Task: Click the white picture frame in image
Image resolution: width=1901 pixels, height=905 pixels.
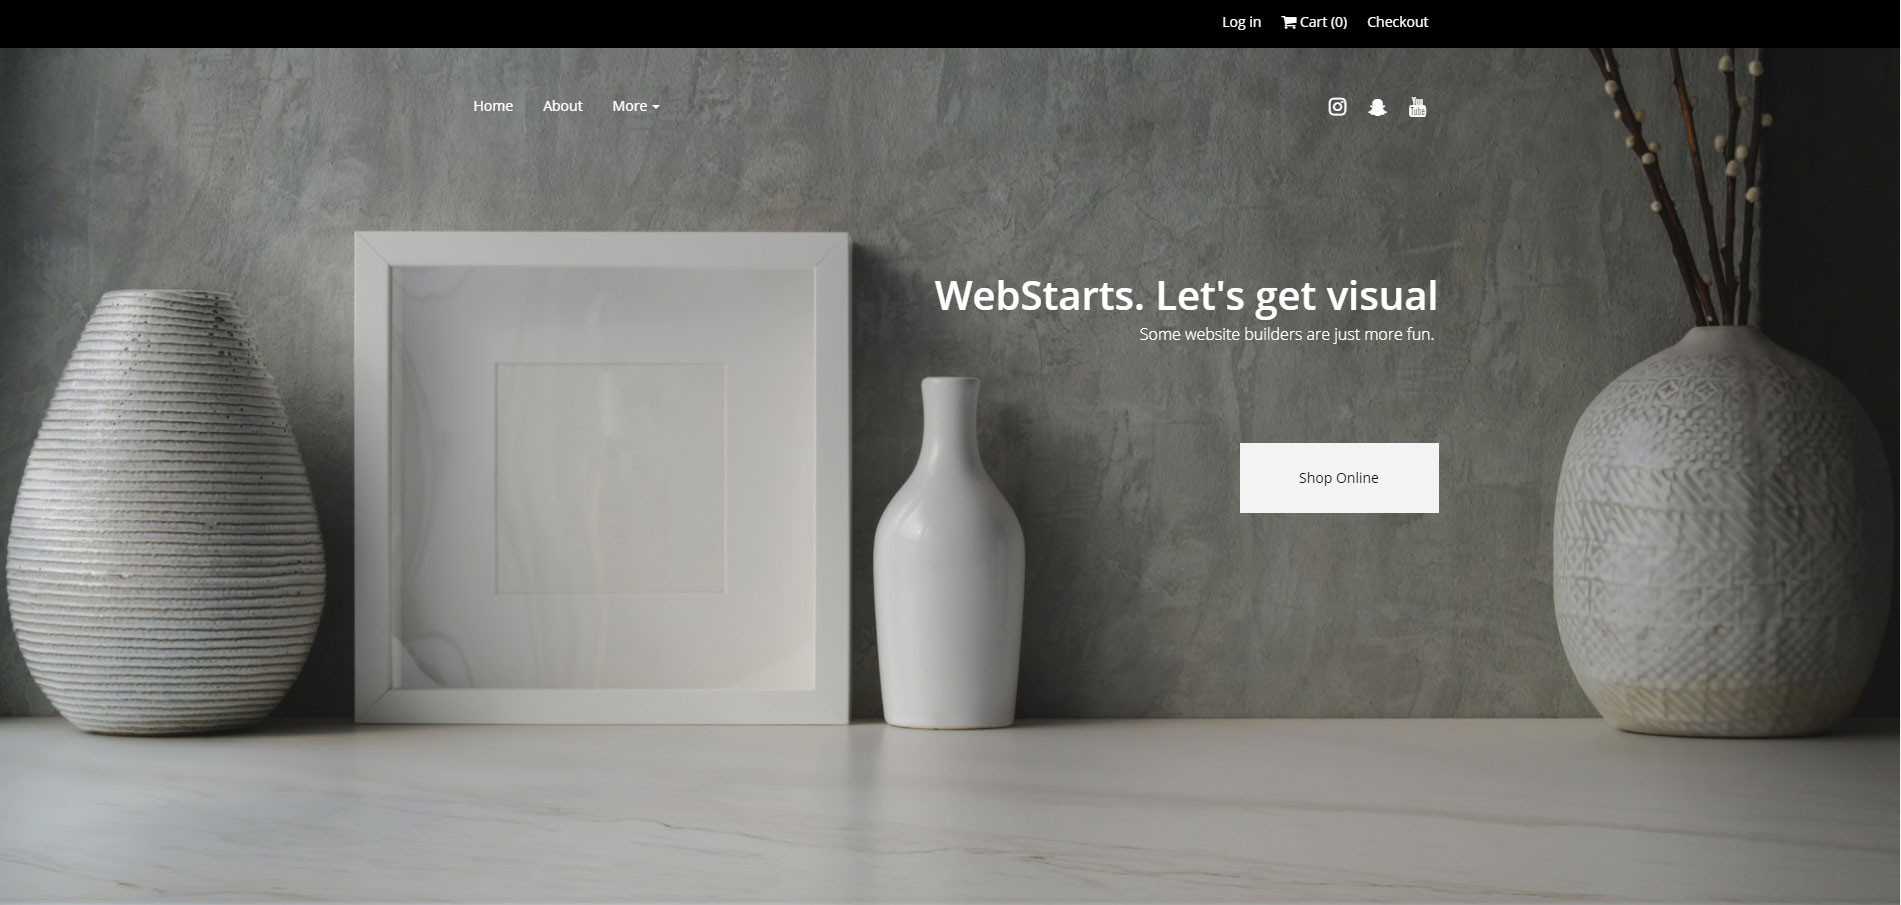Action: pyautogui.click(x=602, y=478)
